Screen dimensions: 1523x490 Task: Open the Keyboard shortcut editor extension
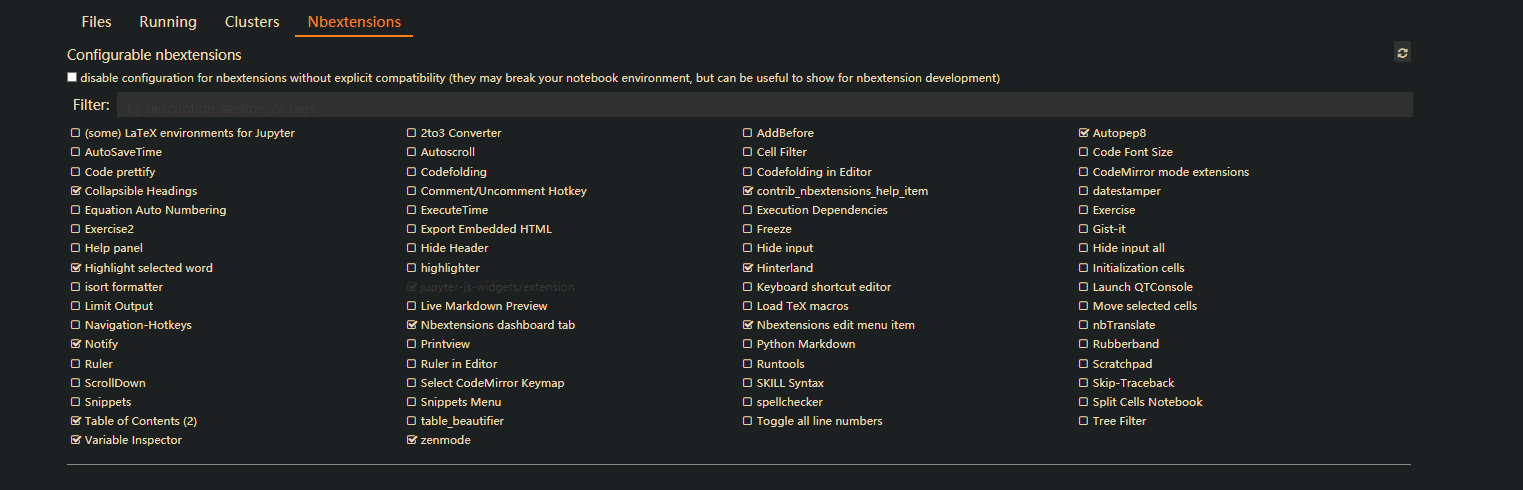(x=823, y=287)
